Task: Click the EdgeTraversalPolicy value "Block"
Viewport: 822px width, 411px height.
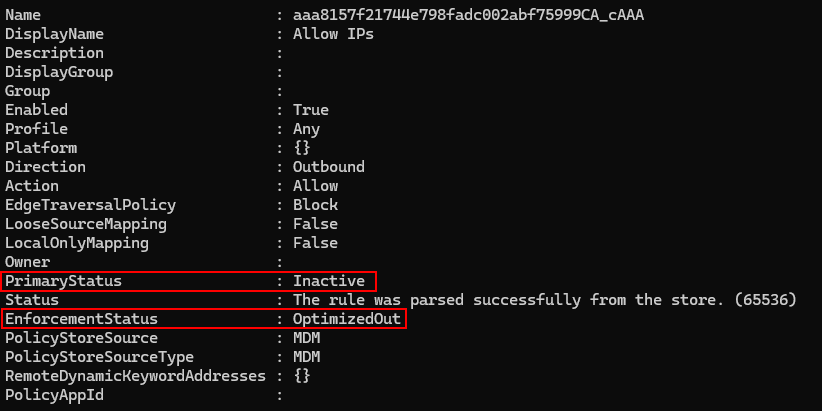Action: (315, 205)
